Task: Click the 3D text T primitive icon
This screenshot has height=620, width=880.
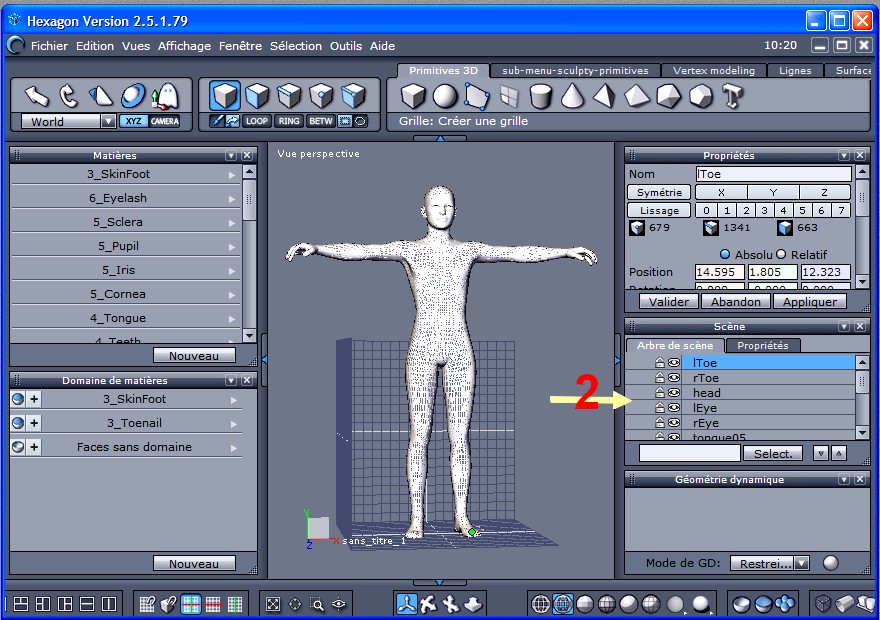Action: pos(732,96)
